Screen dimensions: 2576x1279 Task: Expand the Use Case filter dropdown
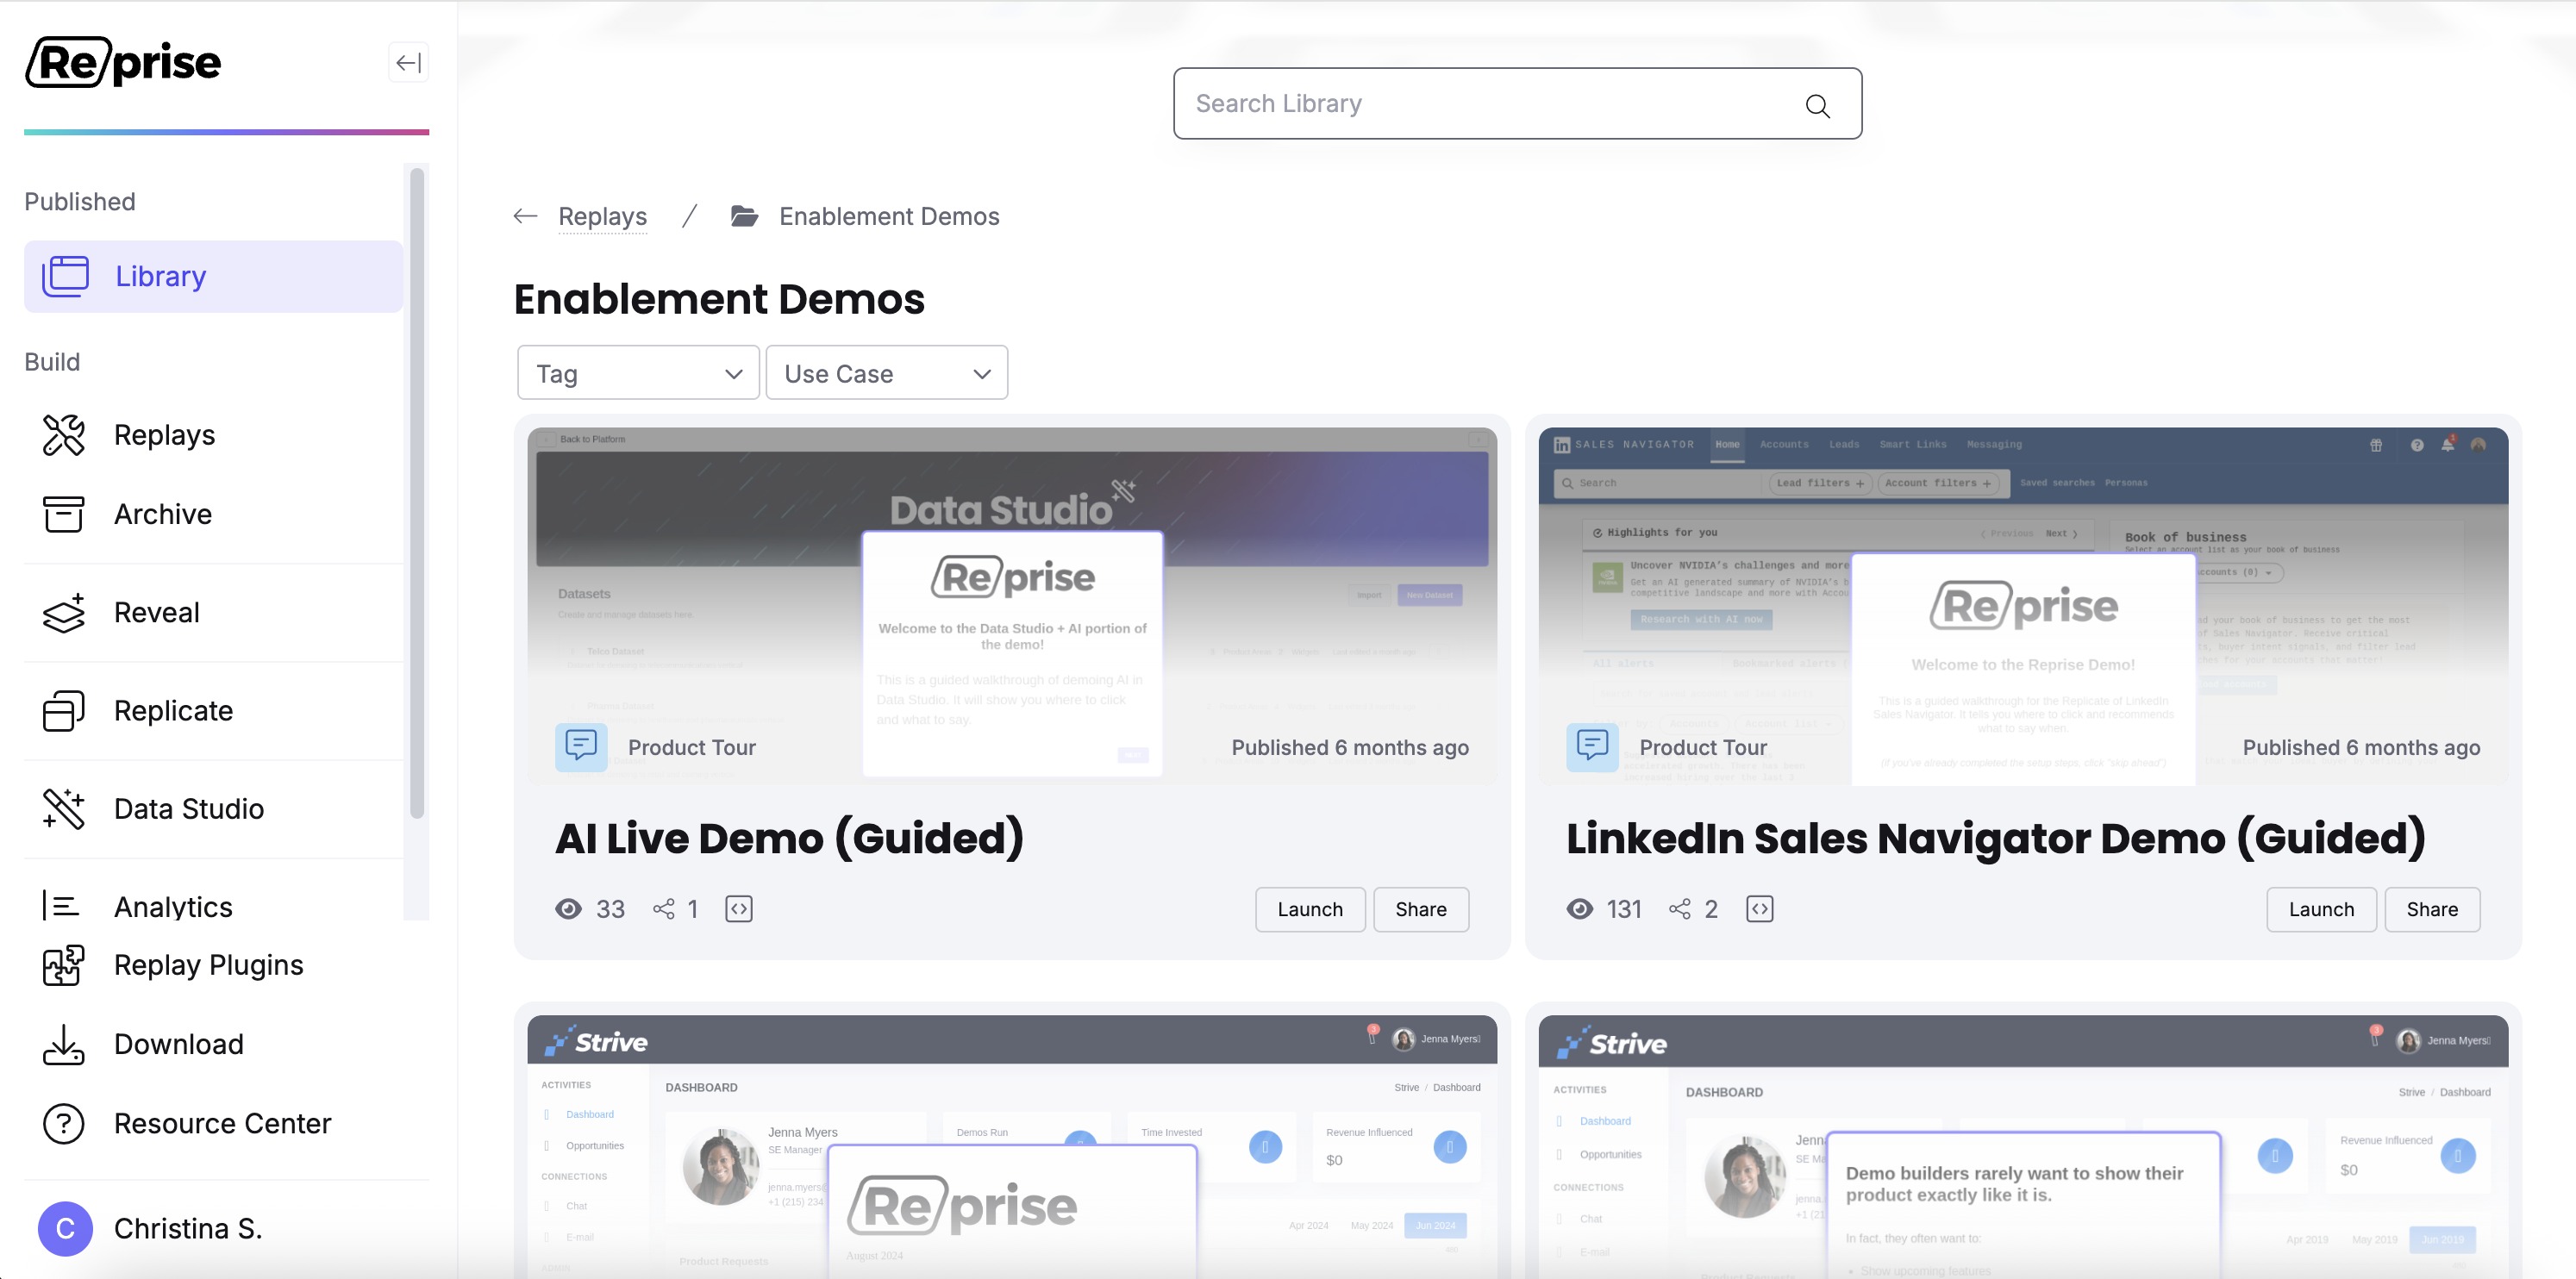click(886, 373)
